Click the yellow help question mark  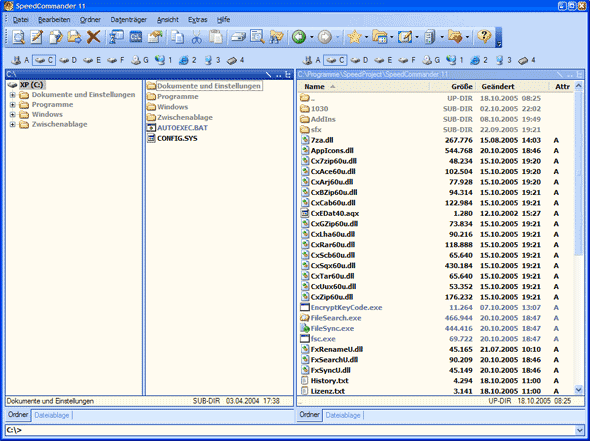coord(484,37)
